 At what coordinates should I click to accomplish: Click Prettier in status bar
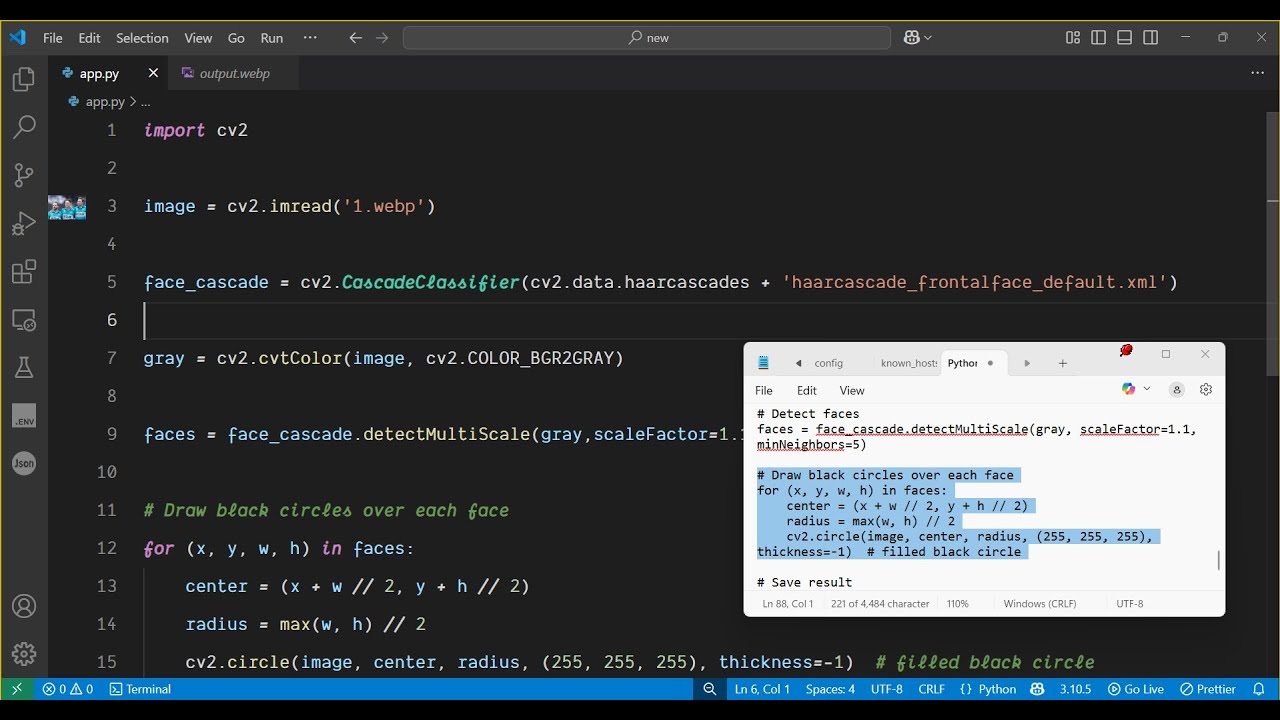pos(1208,689)
